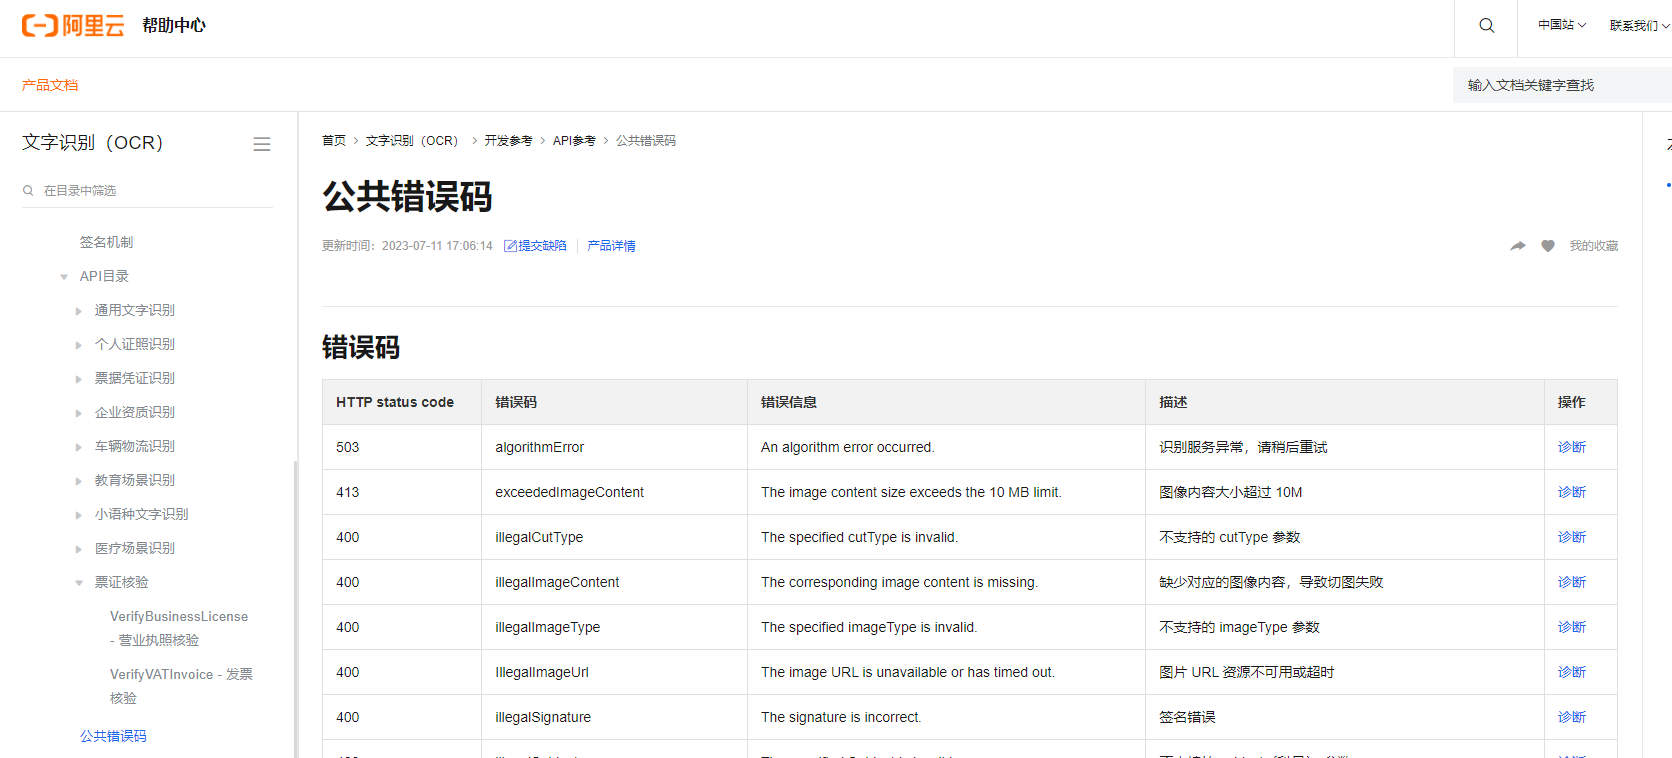Open the search magnifier icon in header
The height and width of the screenshot is (758, 1672).
(x=1487, y=25)
